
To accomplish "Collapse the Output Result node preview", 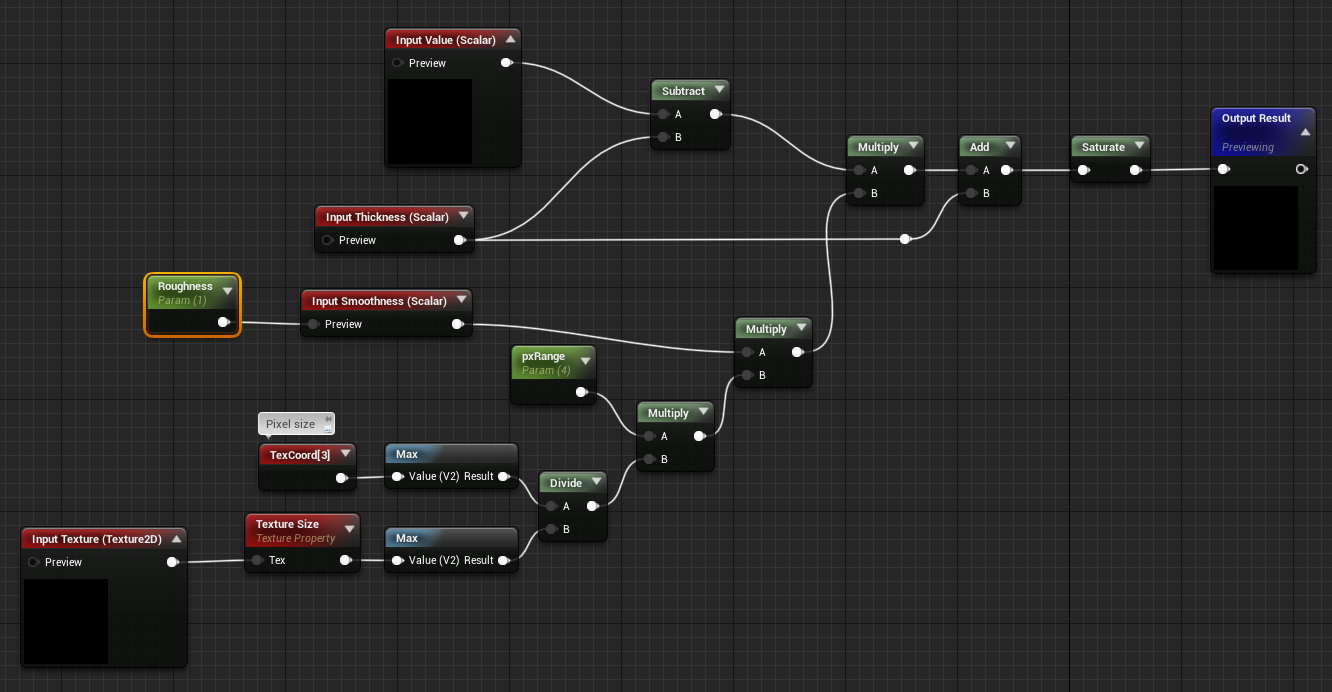I will [x=1305, y=132].
